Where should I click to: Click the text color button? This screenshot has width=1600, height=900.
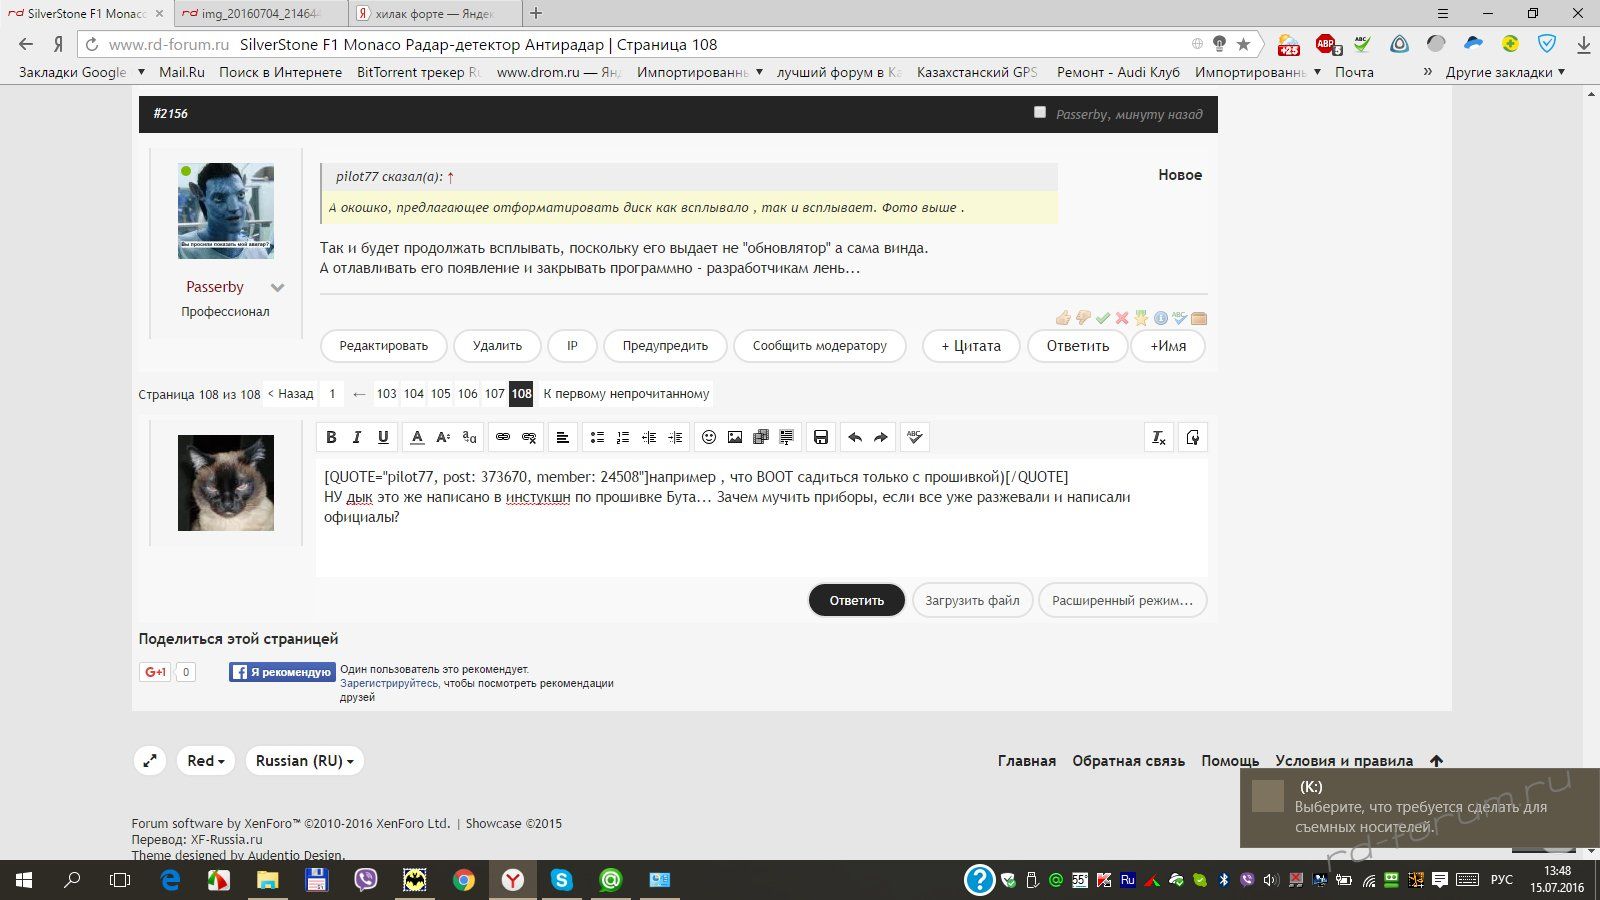pyautogui.click(x=417, y=437)
